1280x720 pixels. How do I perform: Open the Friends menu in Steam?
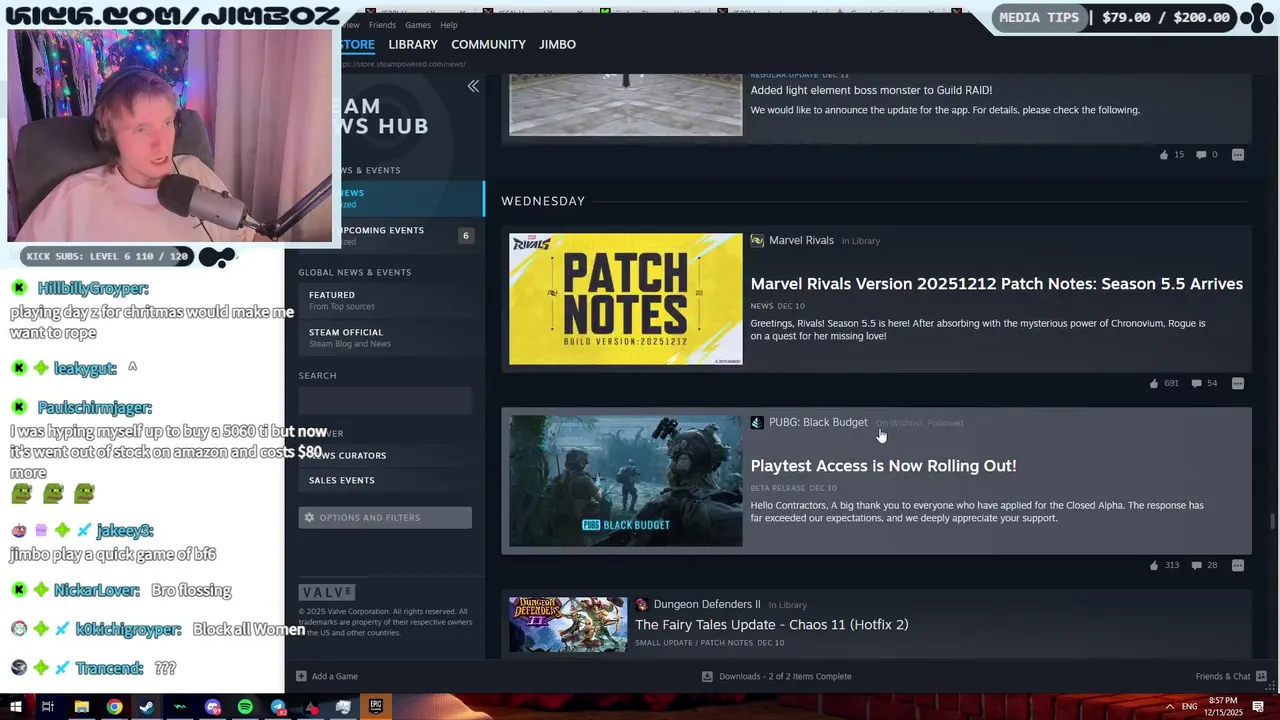382,25
